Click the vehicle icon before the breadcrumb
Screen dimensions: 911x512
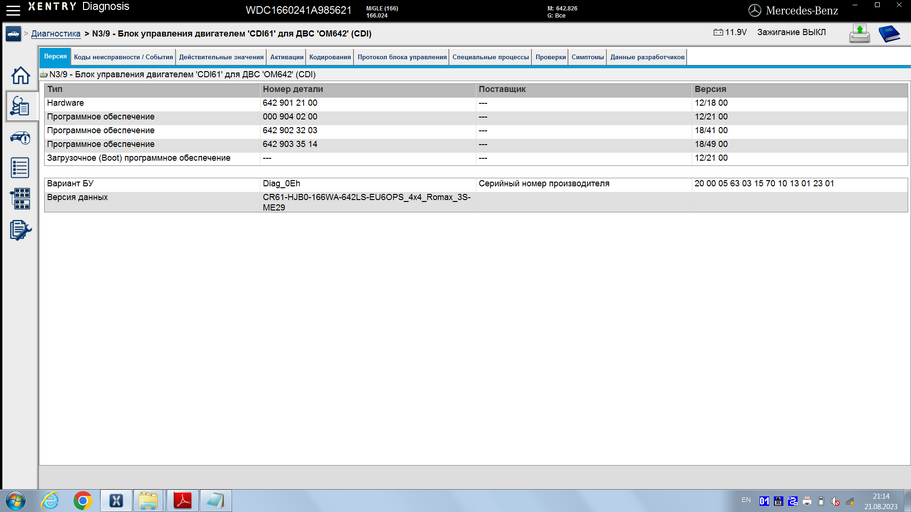[13, 34]
